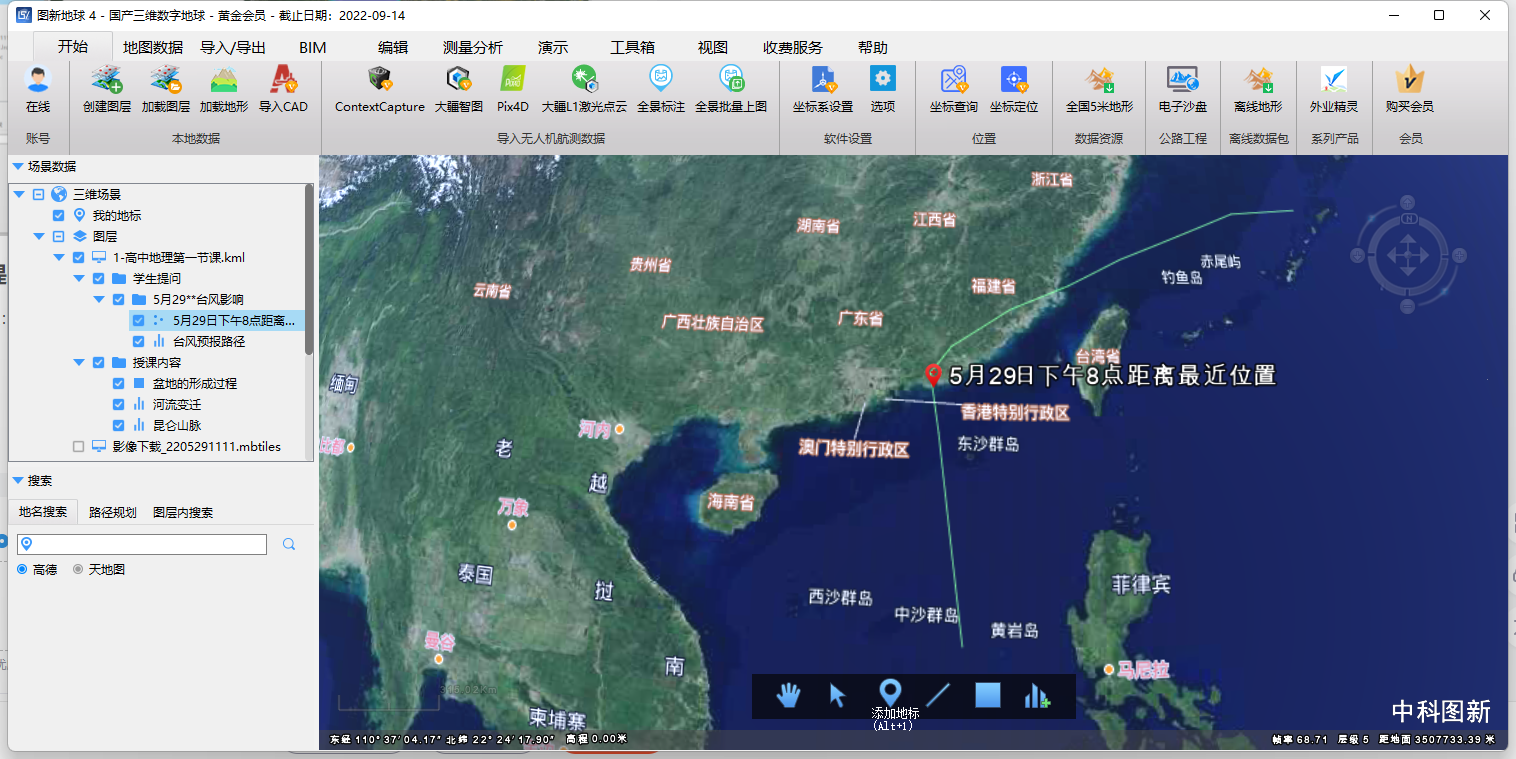Switch to BIM tab
Viewport: 1516px width, 759px height.
coord(312,47)
